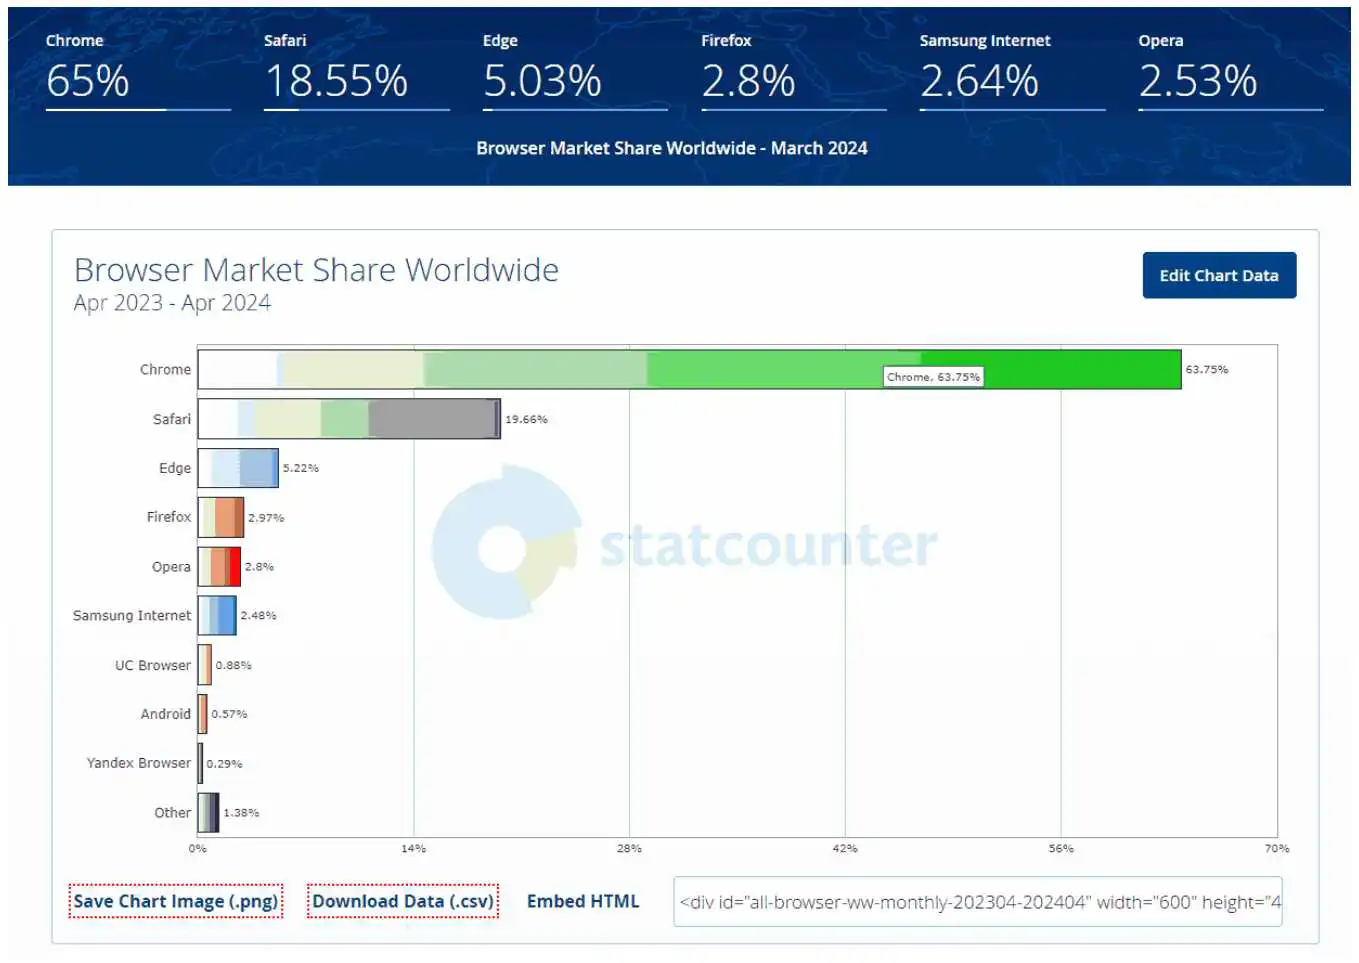Select the Safari 18.55% stat tile

pyautogui.click(x=355, y=70)
